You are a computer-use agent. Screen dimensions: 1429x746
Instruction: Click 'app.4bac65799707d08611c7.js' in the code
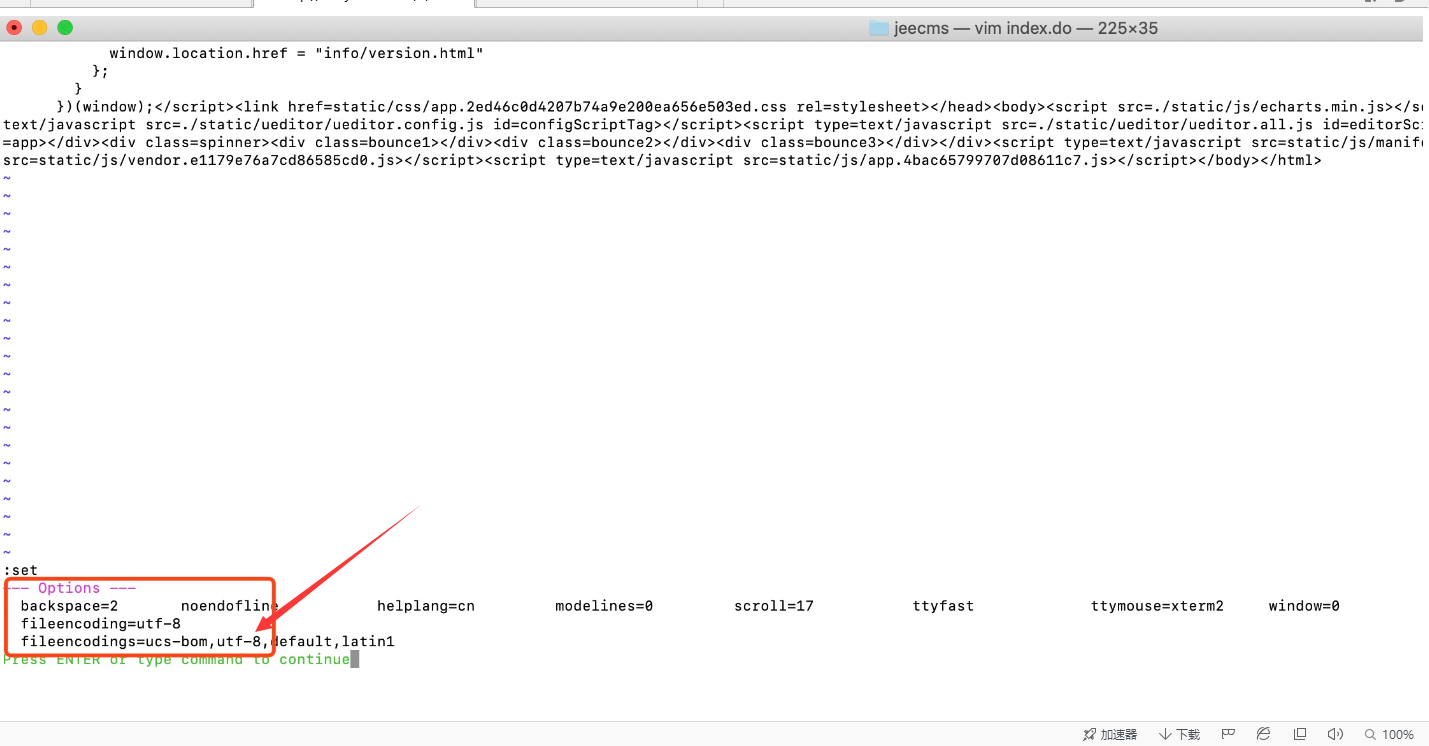coord(988,160)
